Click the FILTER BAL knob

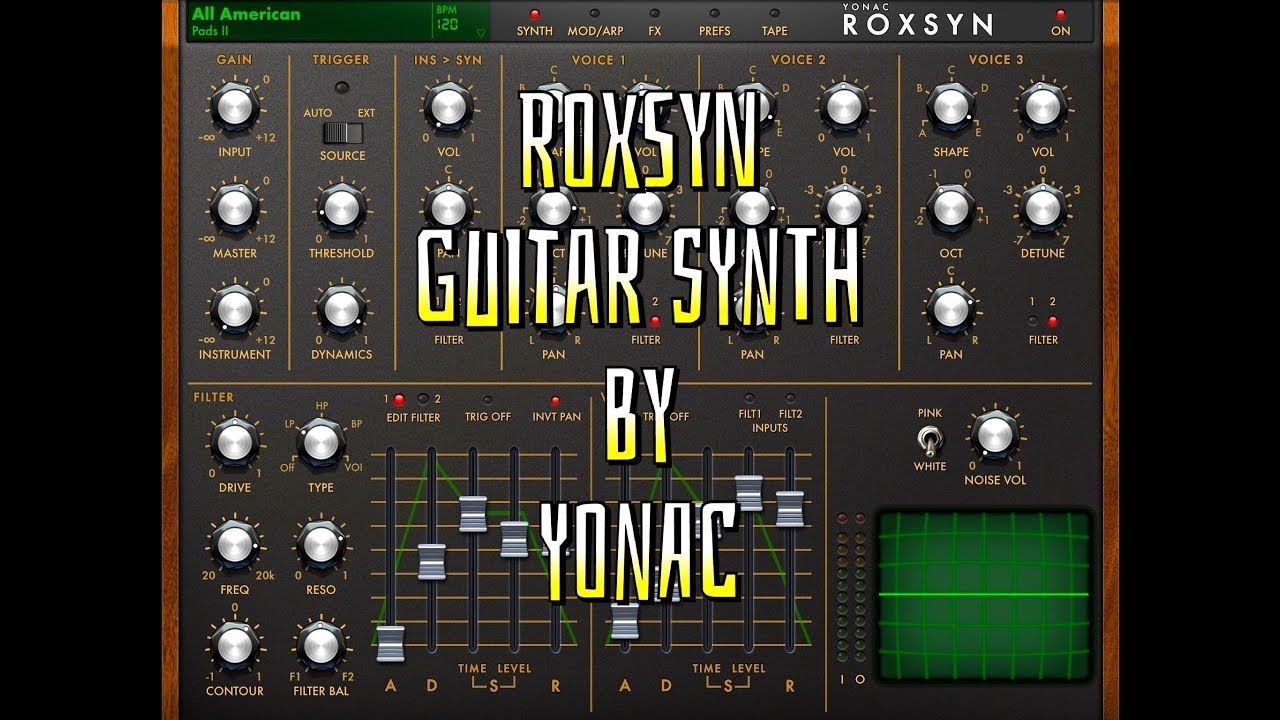[x=321, y=645]
